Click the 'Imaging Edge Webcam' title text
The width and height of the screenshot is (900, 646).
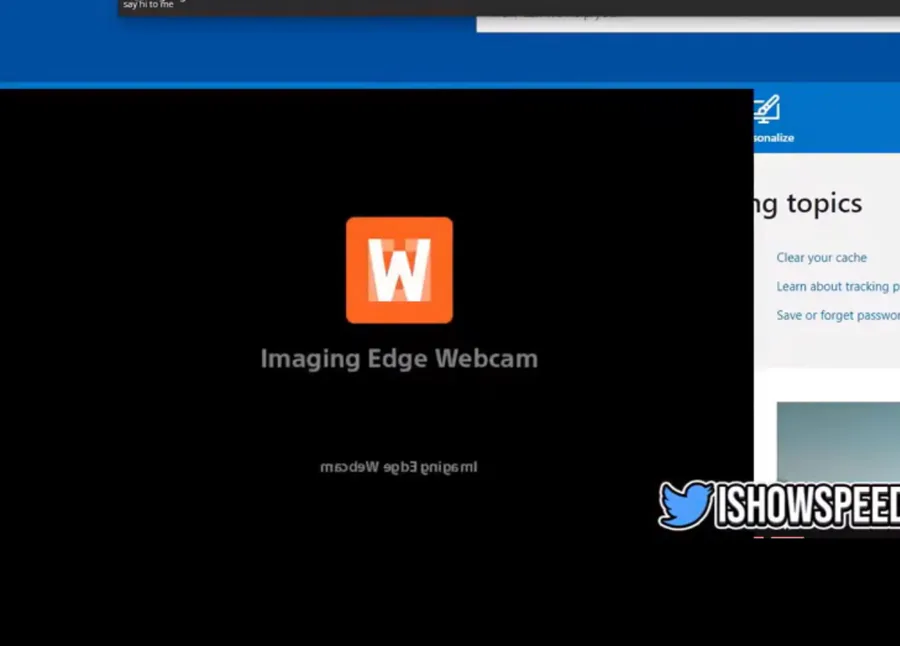point(399,359)
